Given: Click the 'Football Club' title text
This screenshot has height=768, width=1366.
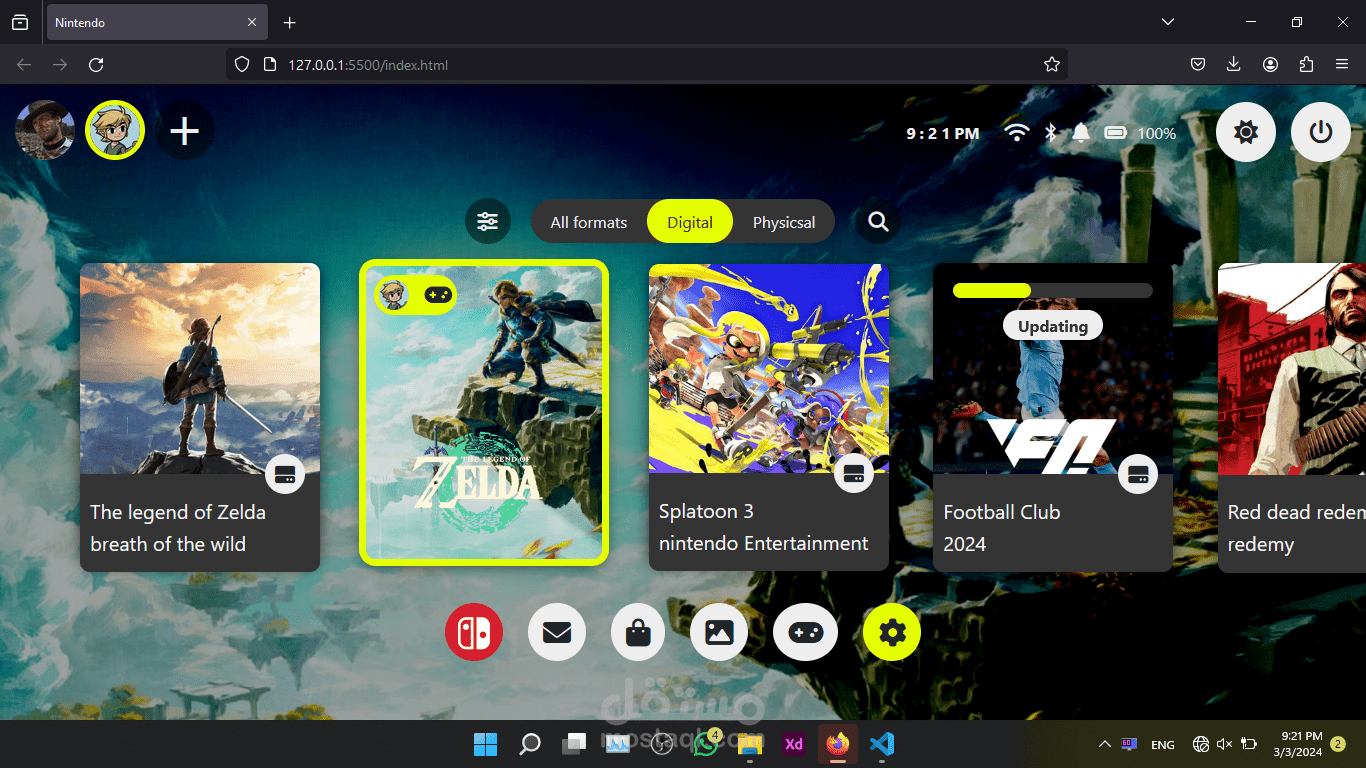Looking at the screenshot, I should (1002, 512).
